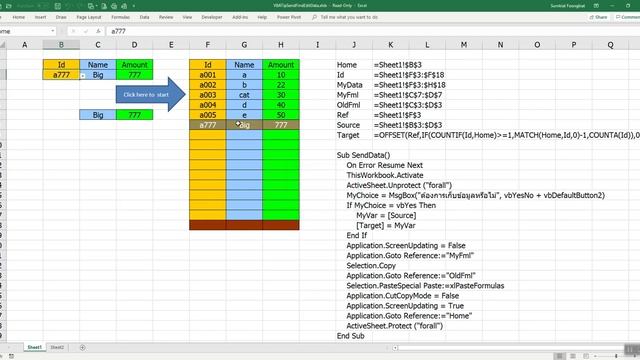Screen dimensions: 640x360
Task: Select the 'Selection.Copy' code line
Action: 371,265
